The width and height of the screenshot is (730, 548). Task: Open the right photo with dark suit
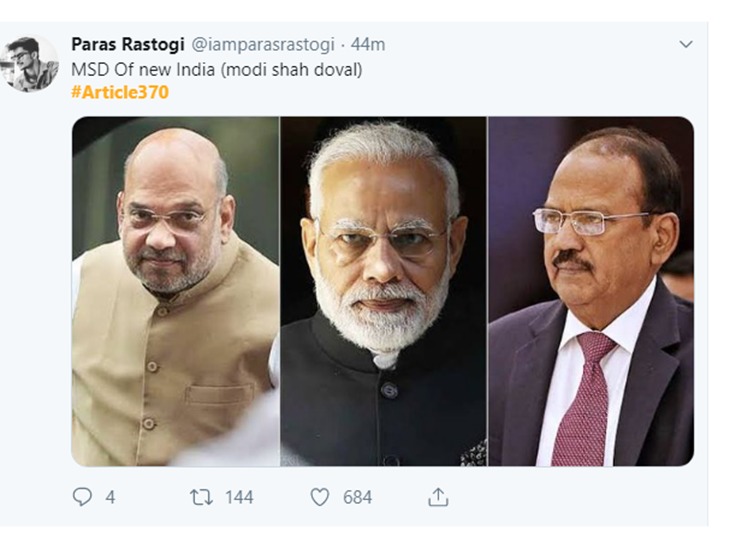(591, 291)
